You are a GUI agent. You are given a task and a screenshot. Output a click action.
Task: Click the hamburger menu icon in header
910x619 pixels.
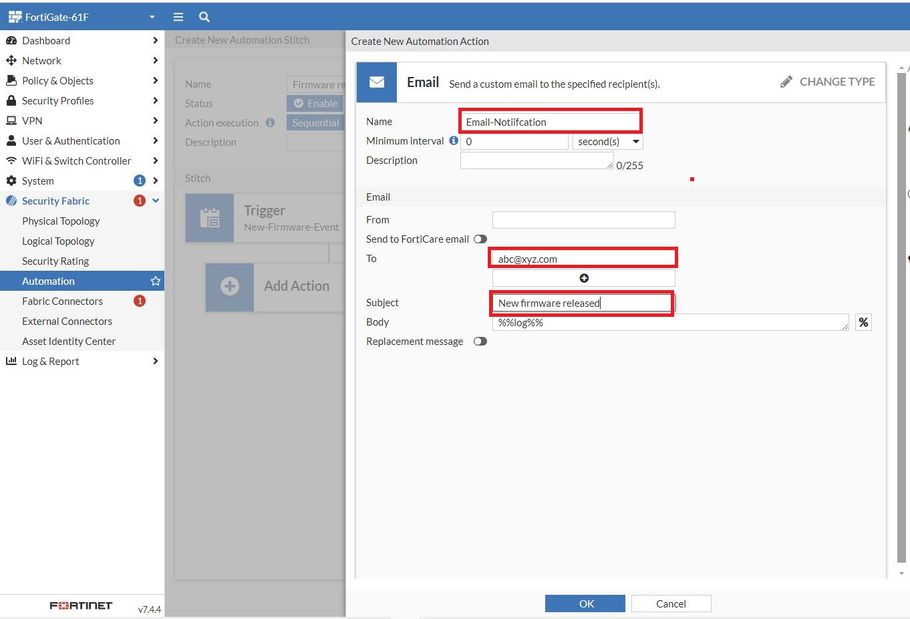(x=178, y=17)
